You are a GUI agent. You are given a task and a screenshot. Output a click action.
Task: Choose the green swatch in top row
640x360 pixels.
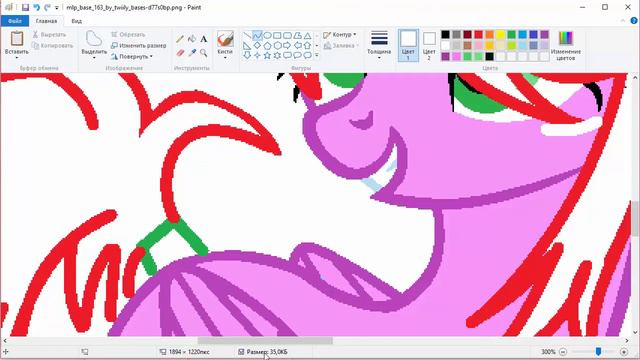coord(511,35)
